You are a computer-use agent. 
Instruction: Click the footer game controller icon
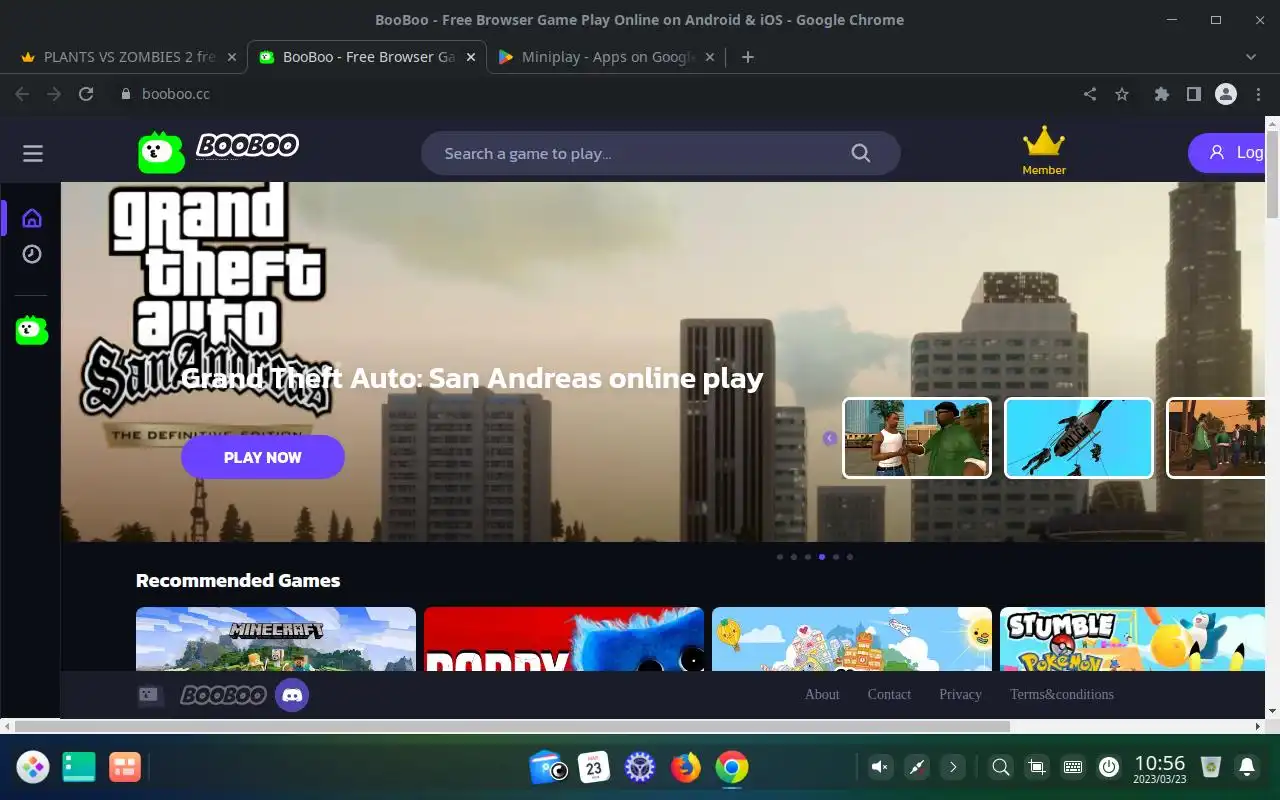pyautogui.click(x=150, y=694)
